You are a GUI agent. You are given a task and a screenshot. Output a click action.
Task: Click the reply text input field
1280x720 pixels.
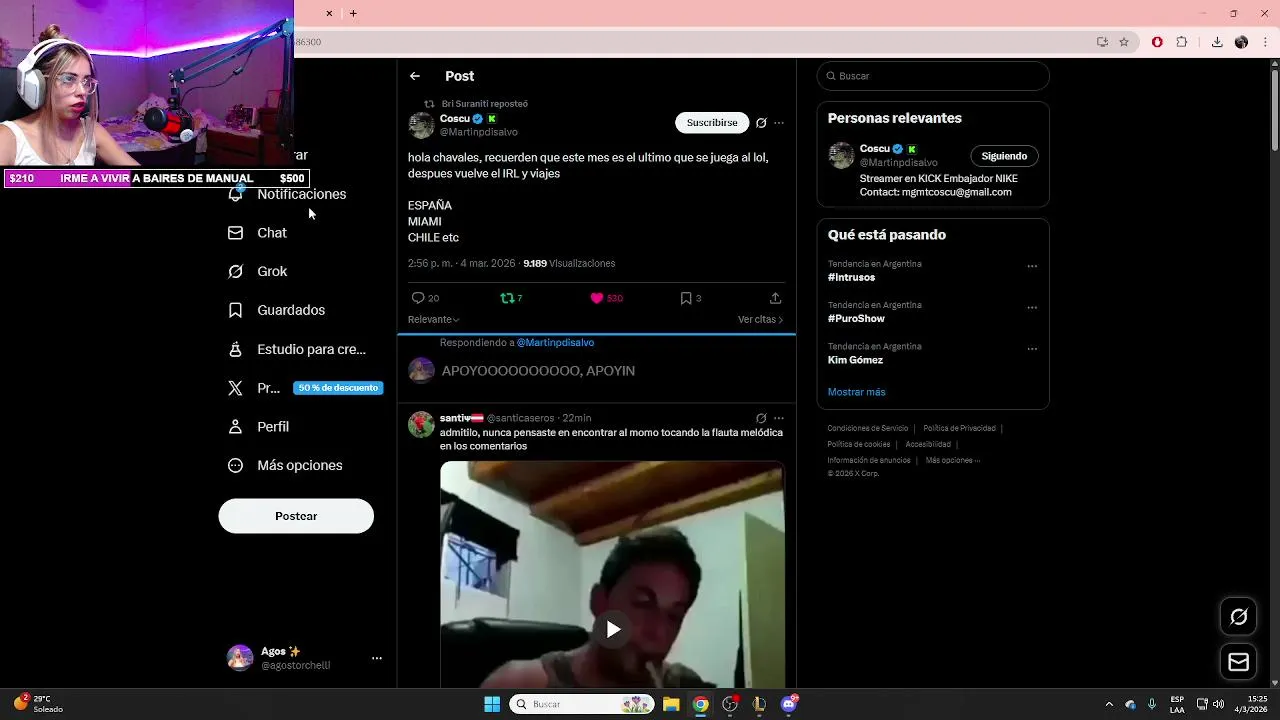[538, 370]
